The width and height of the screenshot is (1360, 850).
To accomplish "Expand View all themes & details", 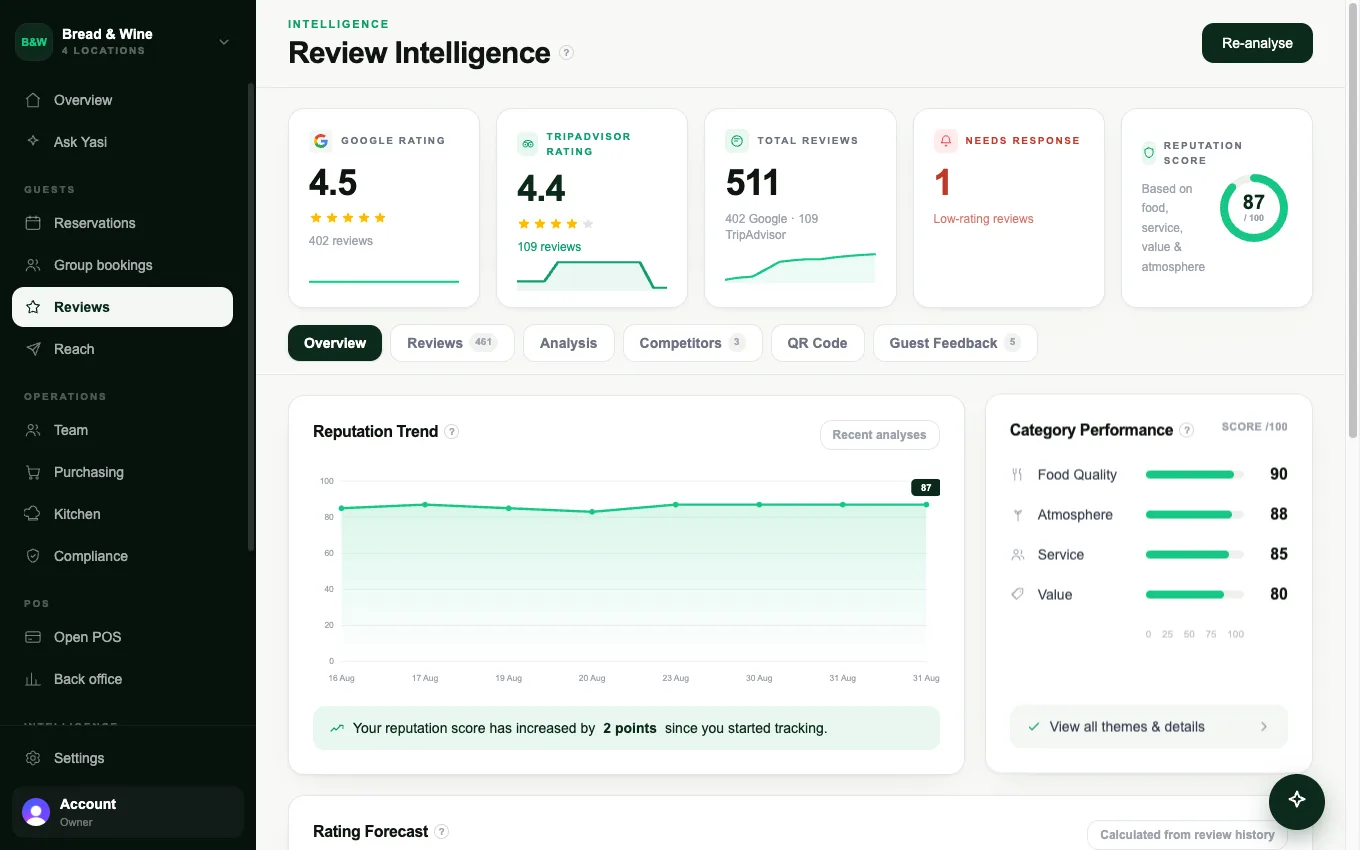I will click(1149, 727).
